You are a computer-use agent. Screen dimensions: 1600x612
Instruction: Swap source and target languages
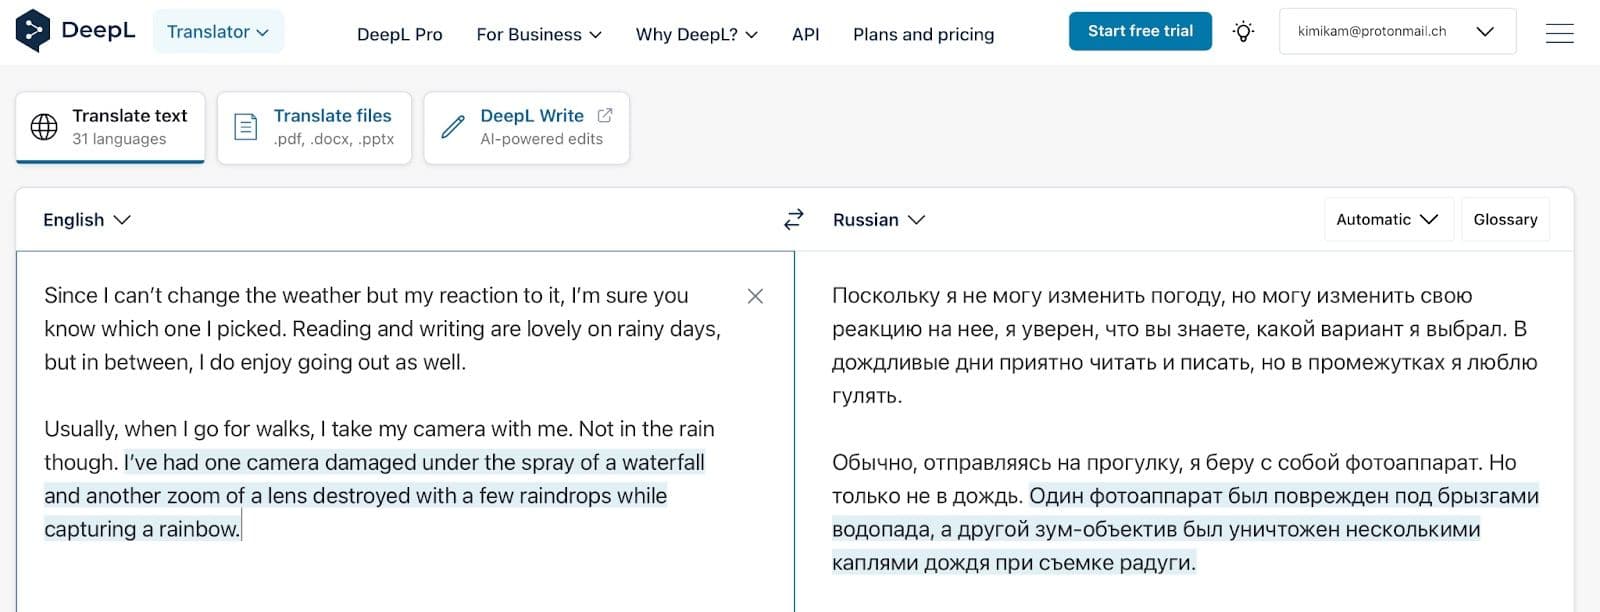point(794,220)
